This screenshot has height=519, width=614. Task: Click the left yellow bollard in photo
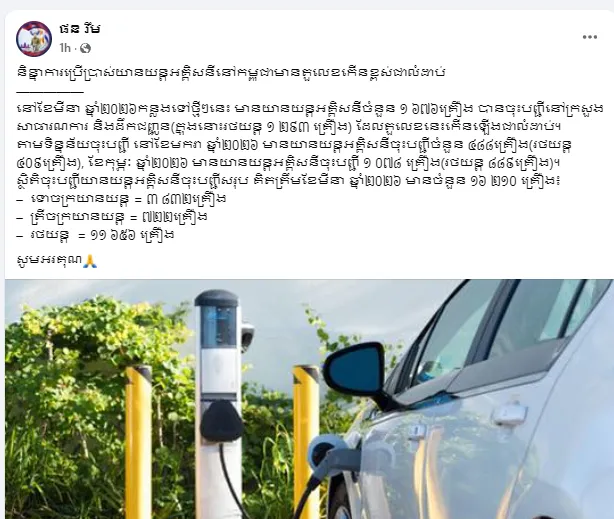tap(138, 442)
